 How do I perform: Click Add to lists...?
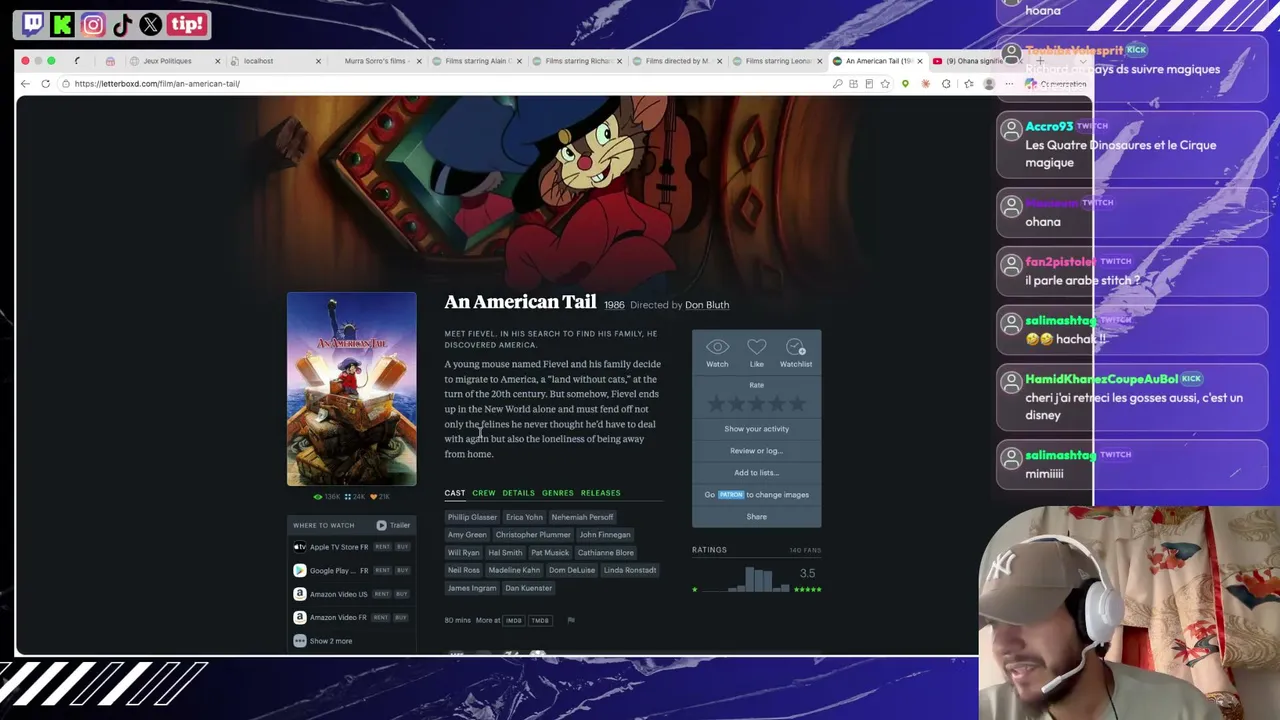pyautogui.click(x=757, y=473)
